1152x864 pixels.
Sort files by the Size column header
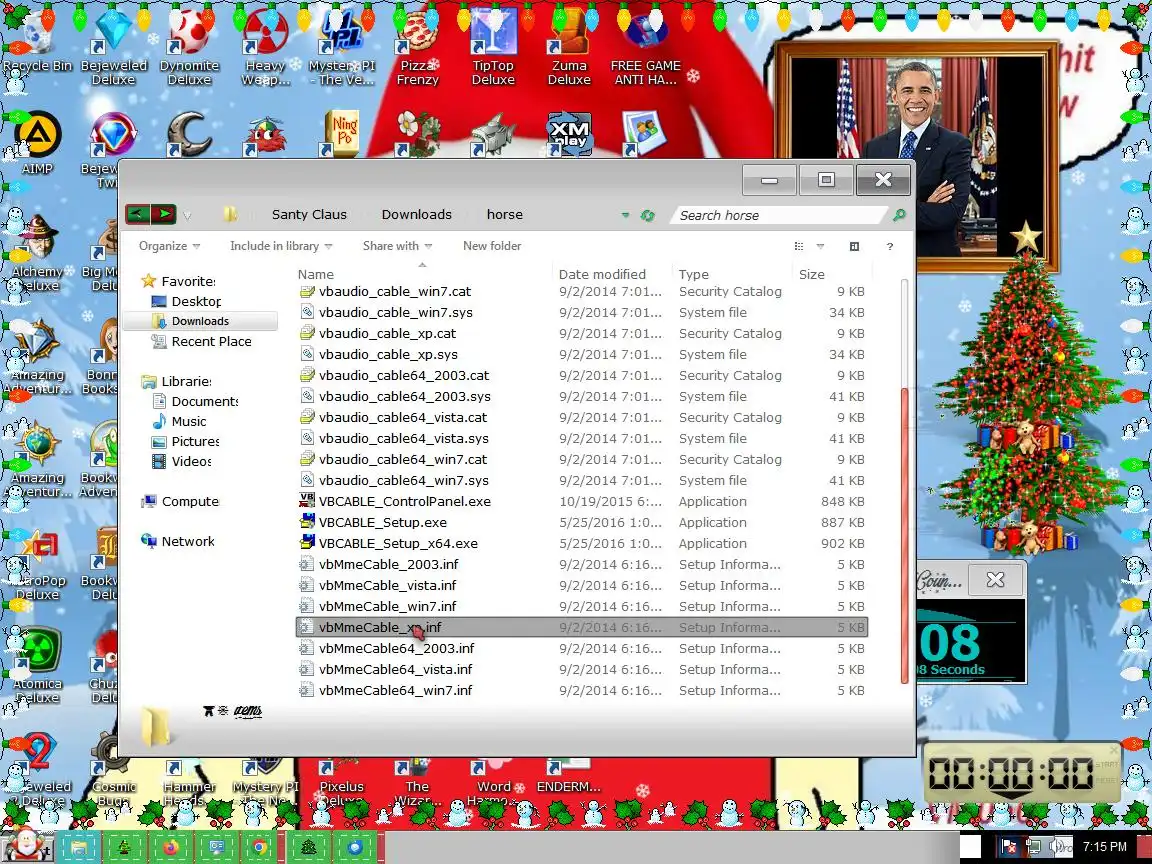coord(832,274)
